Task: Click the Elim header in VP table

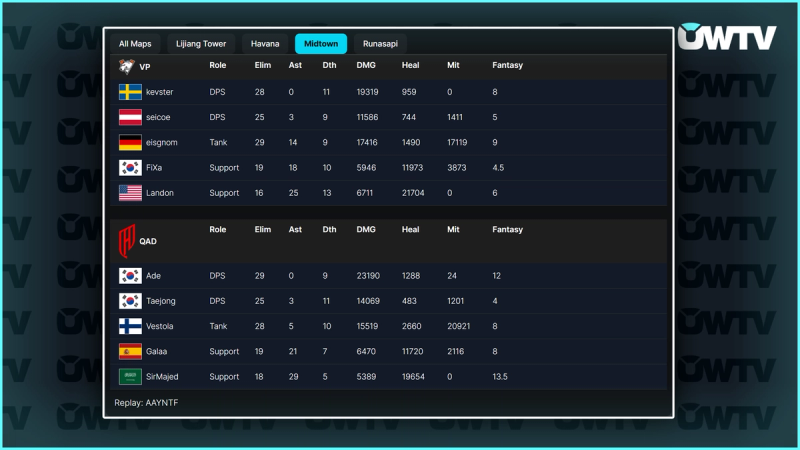Action: coord(263,65)
